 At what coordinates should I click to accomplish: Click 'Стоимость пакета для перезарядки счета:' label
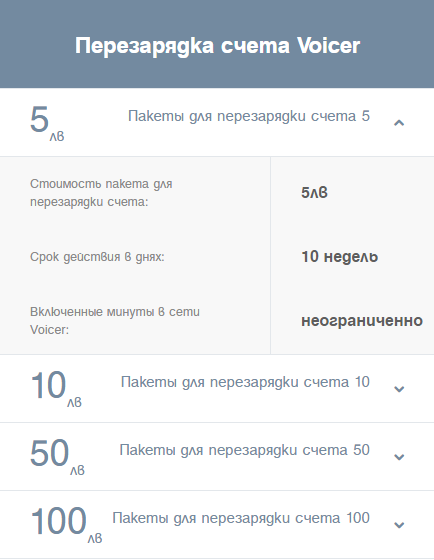click(101, 193)
